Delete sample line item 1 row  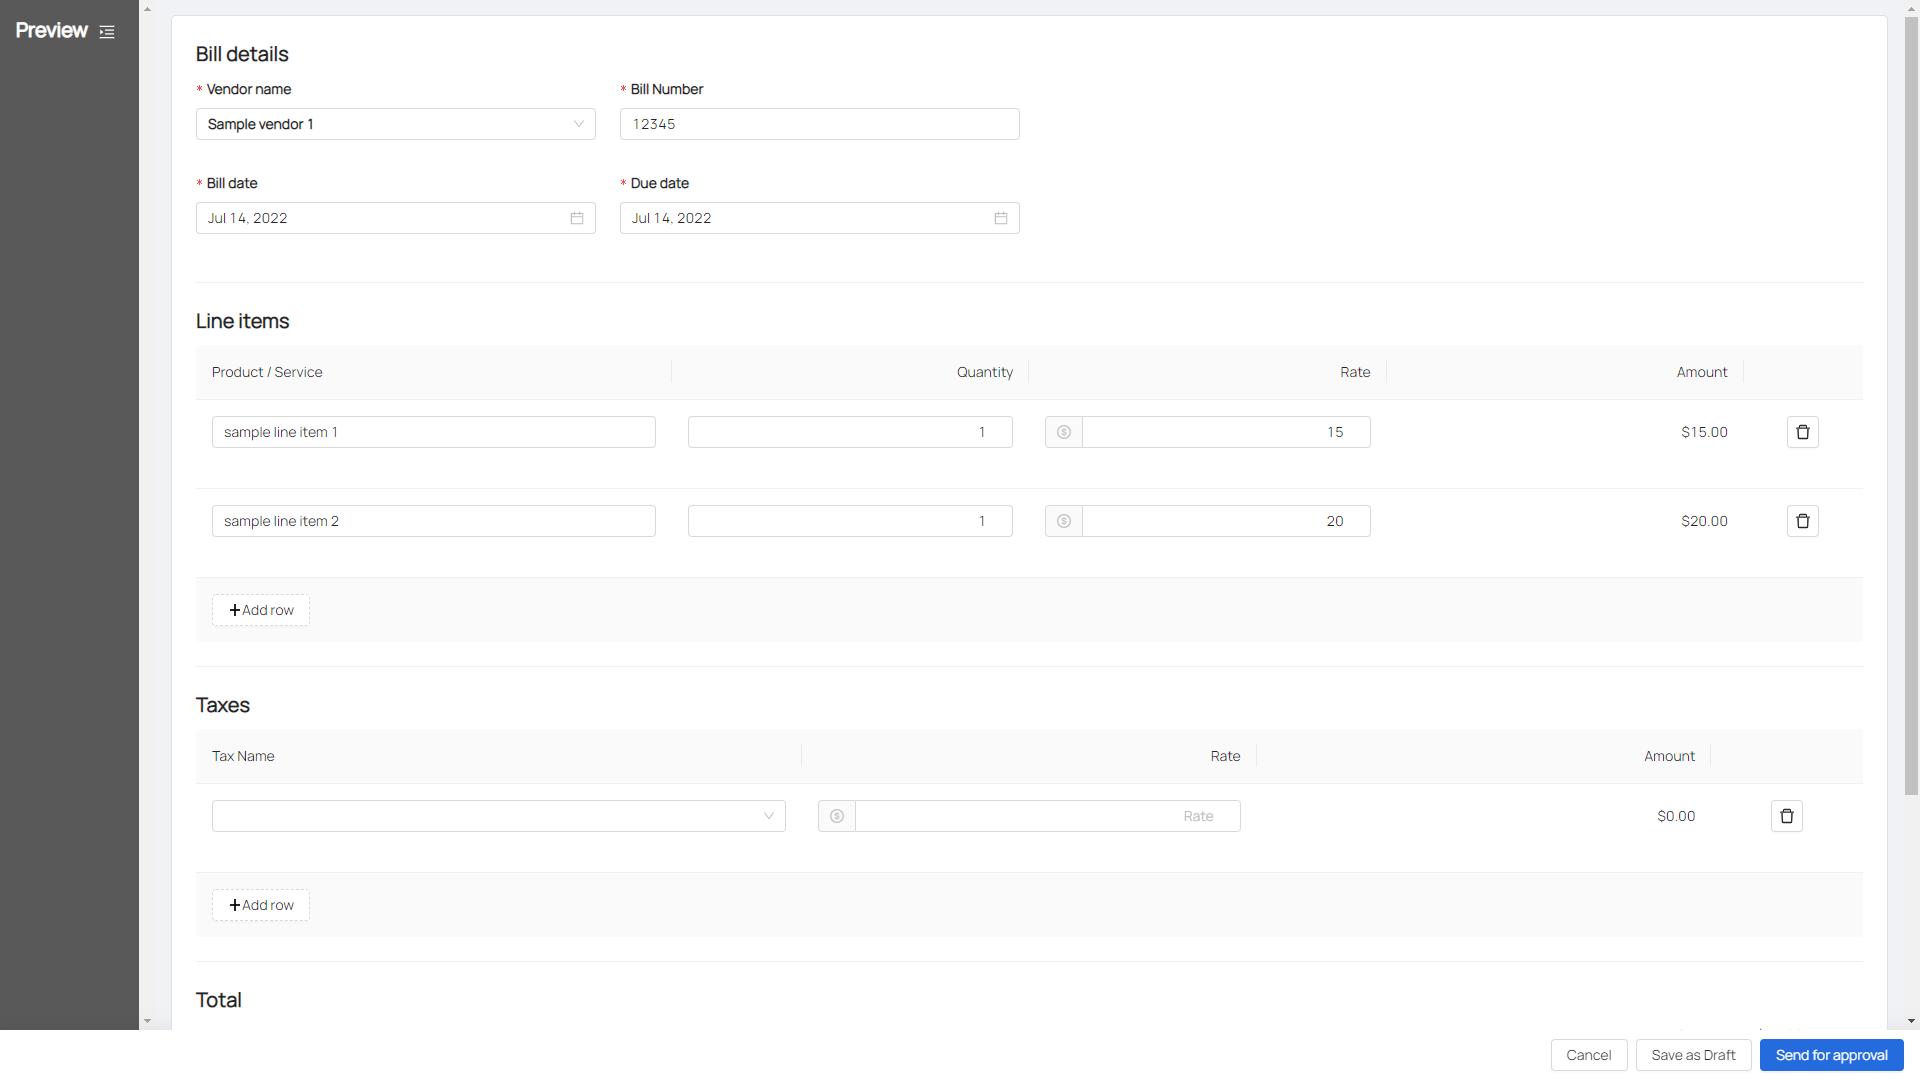[1802, 432]
